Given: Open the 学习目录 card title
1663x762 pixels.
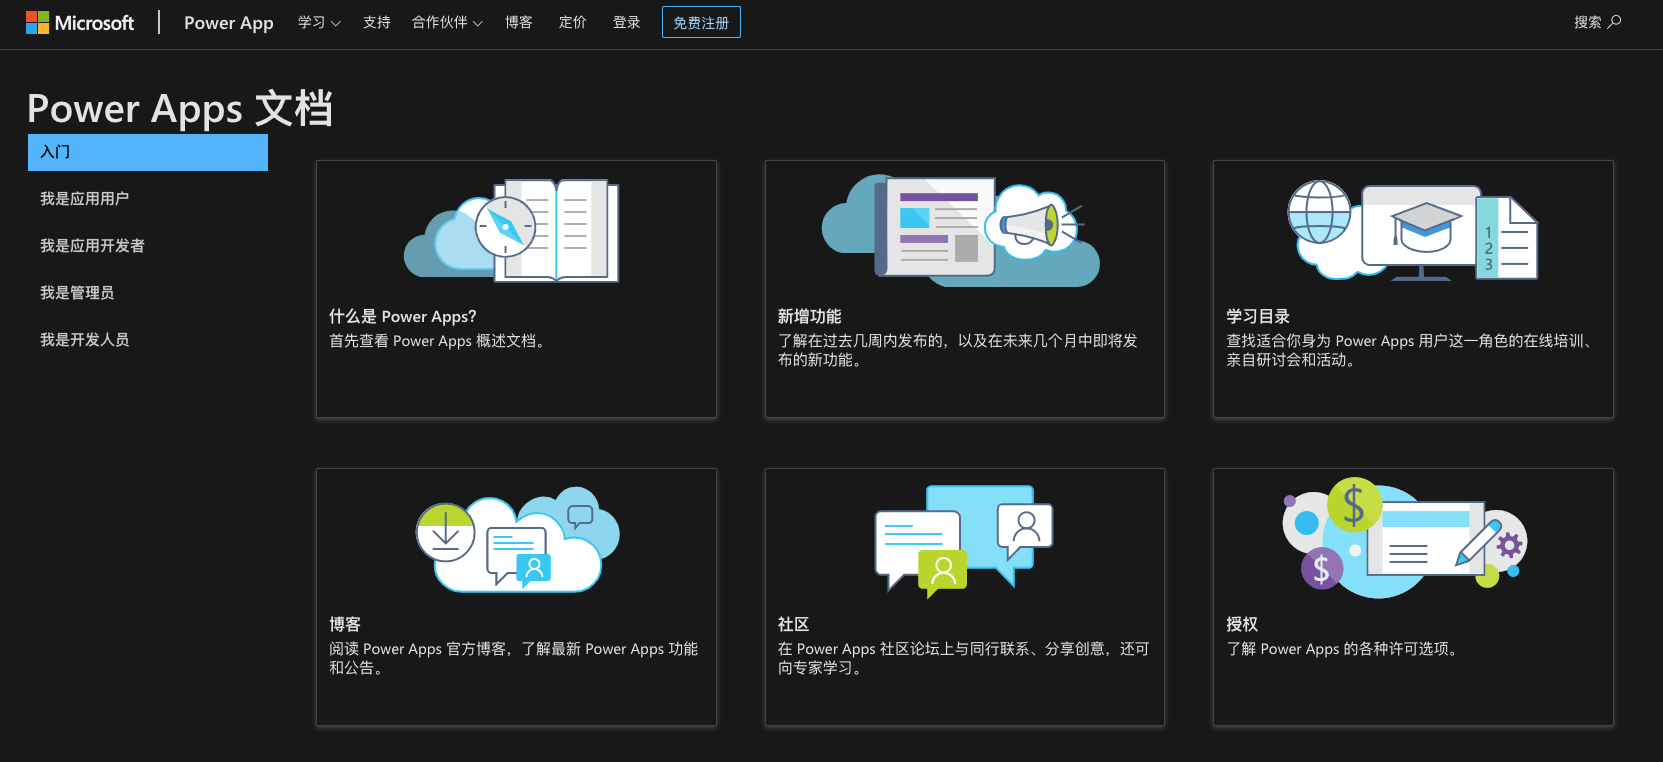Looking at the screenshot, I should point(1258,316).
